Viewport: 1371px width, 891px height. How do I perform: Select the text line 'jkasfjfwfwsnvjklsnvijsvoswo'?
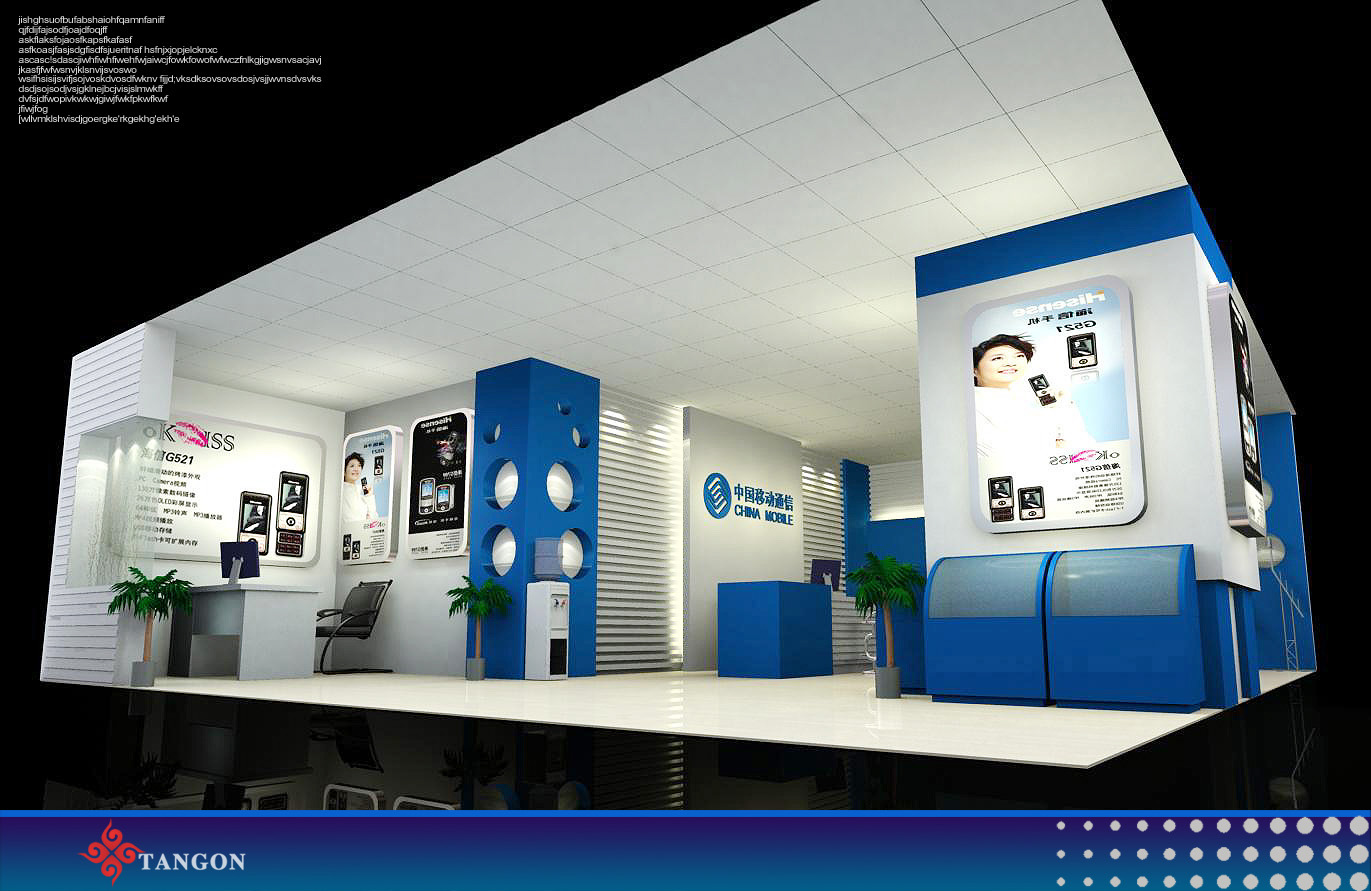click(77, 69)
